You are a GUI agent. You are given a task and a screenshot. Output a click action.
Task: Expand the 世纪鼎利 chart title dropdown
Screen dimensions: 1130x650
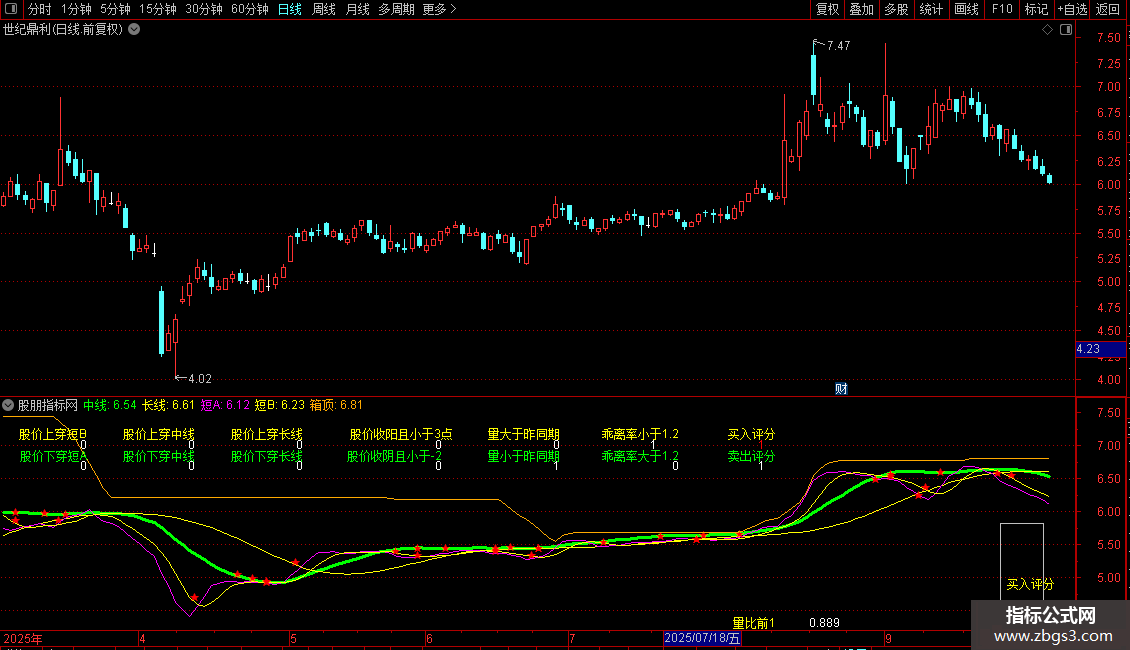pos(134,29)
